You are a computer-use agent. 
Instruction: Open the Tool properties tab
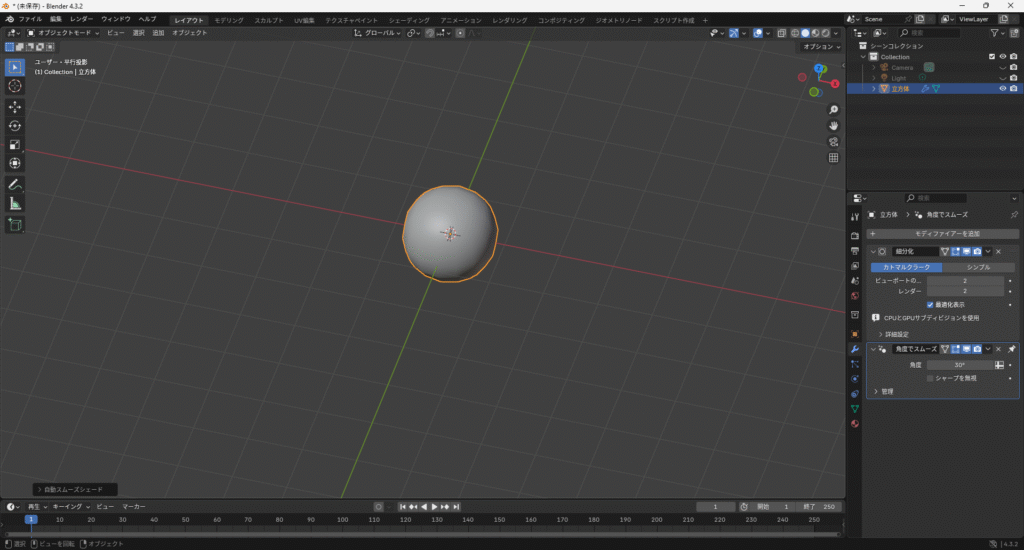[x=855, y=217]
